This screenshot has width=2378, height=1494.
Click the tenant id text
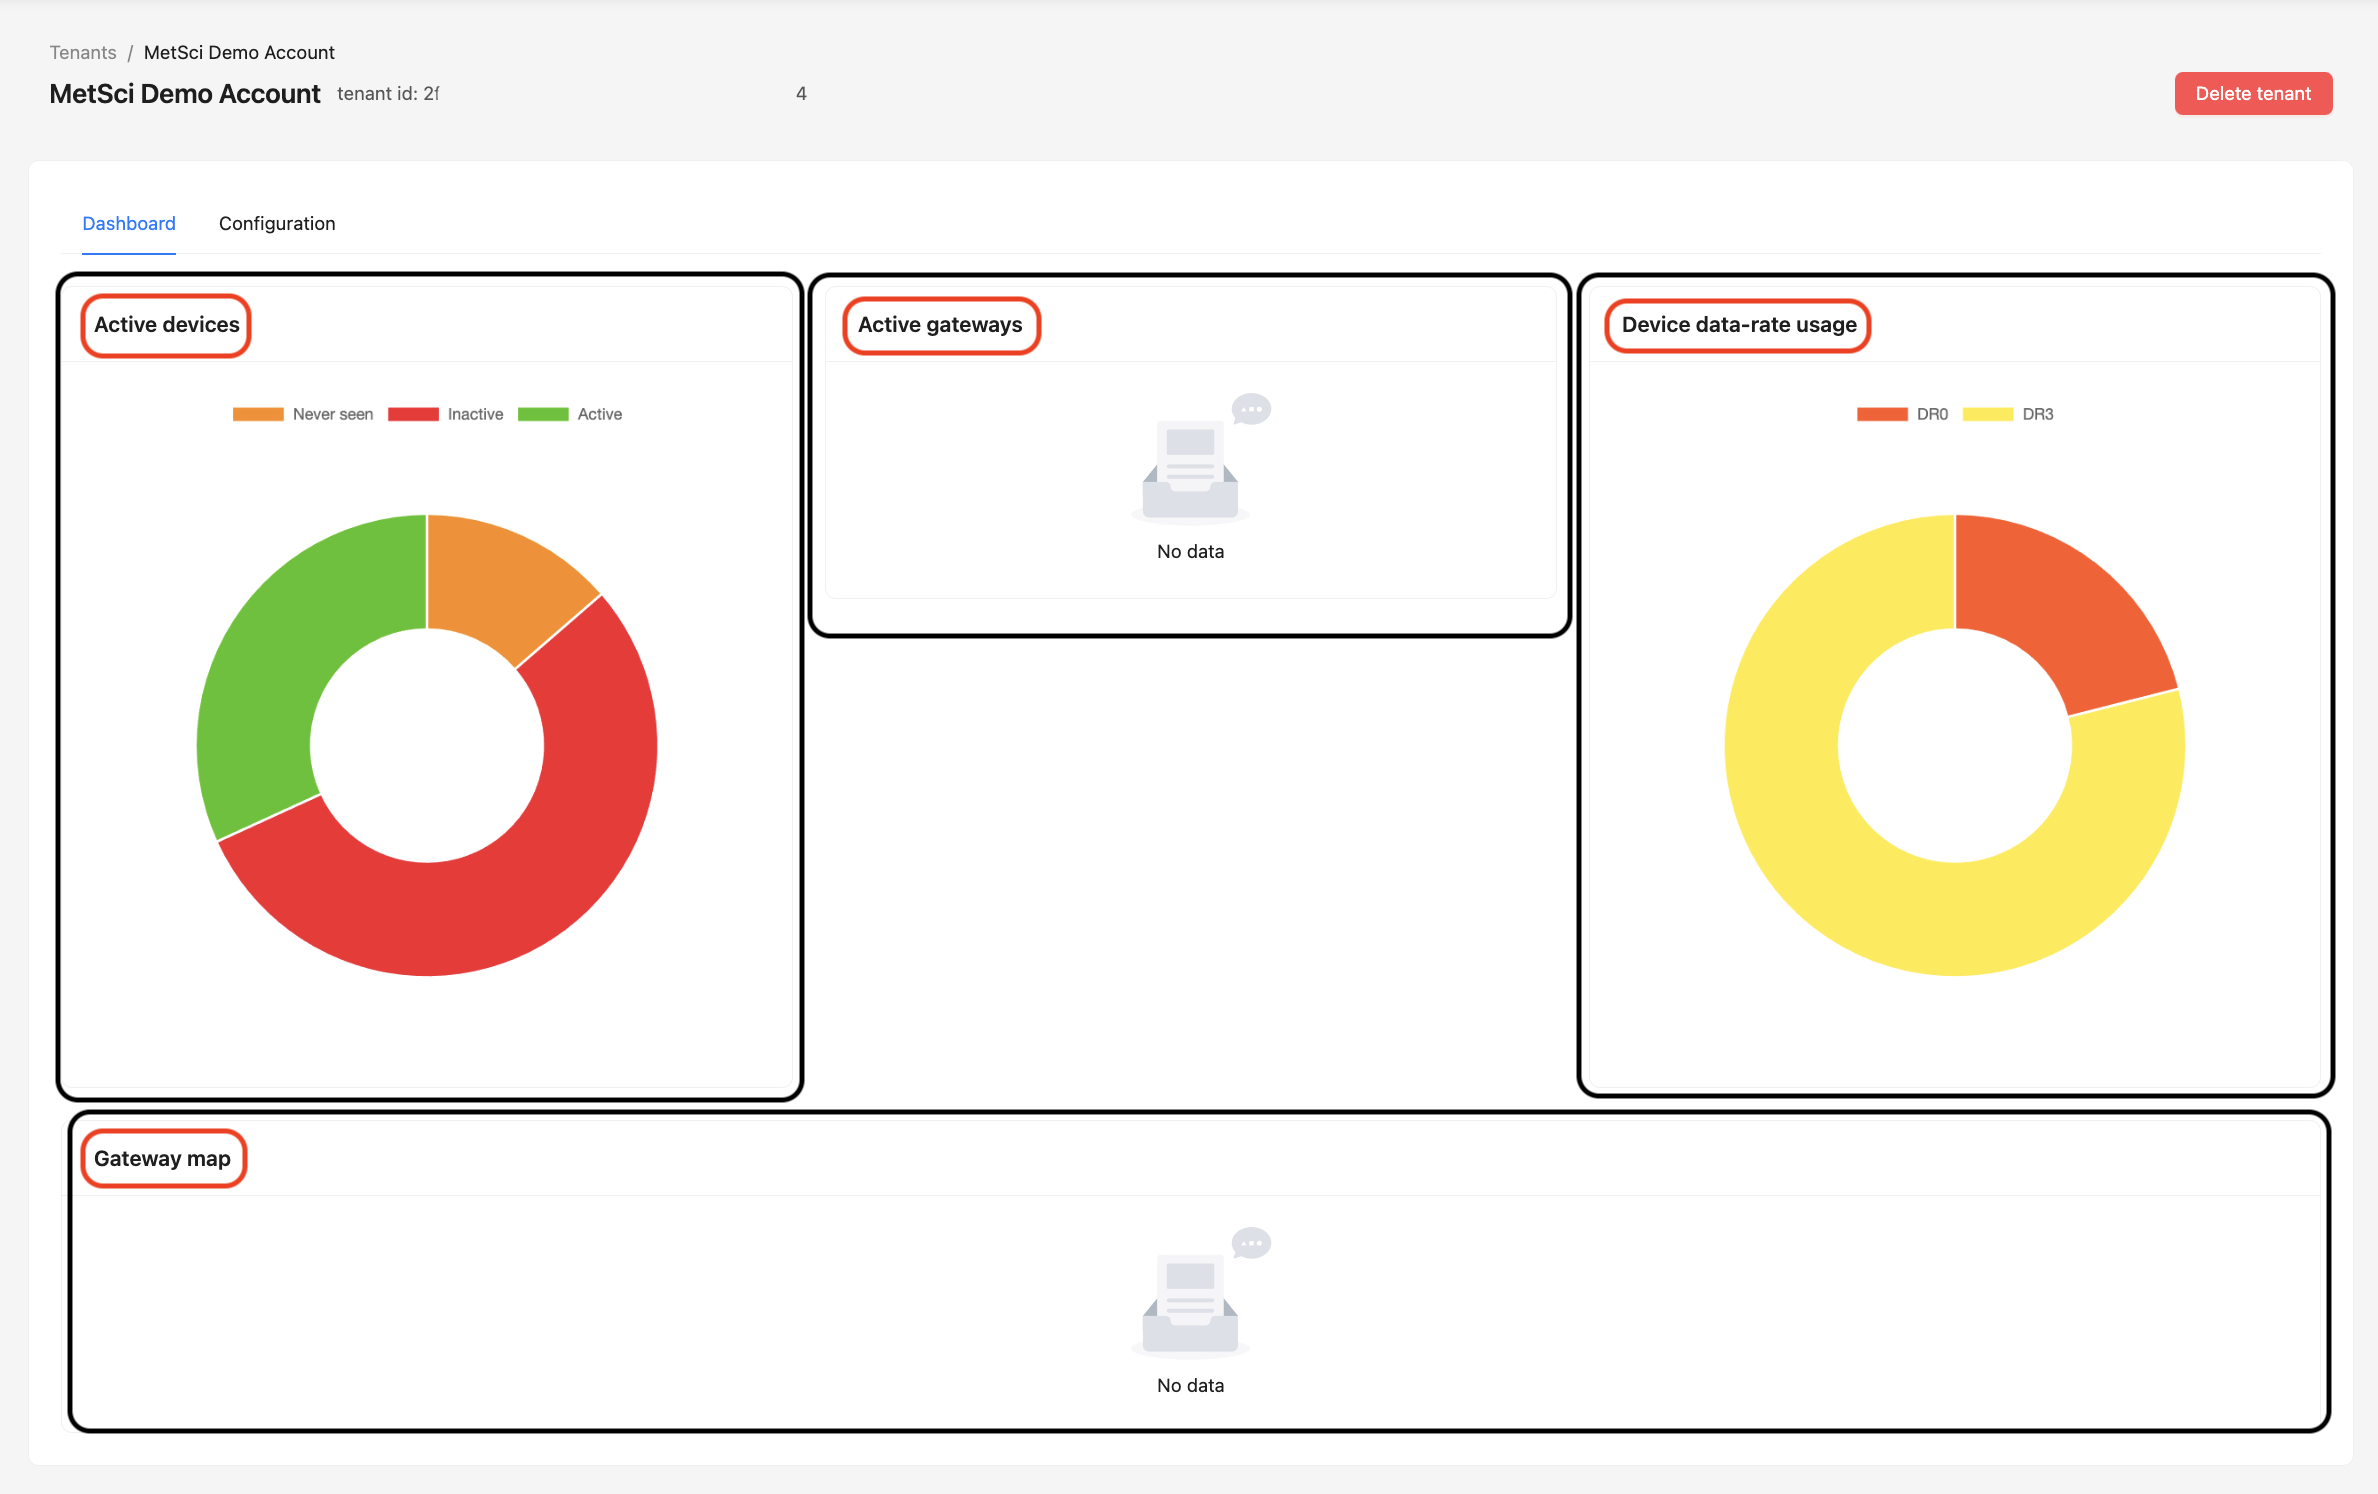388,94
